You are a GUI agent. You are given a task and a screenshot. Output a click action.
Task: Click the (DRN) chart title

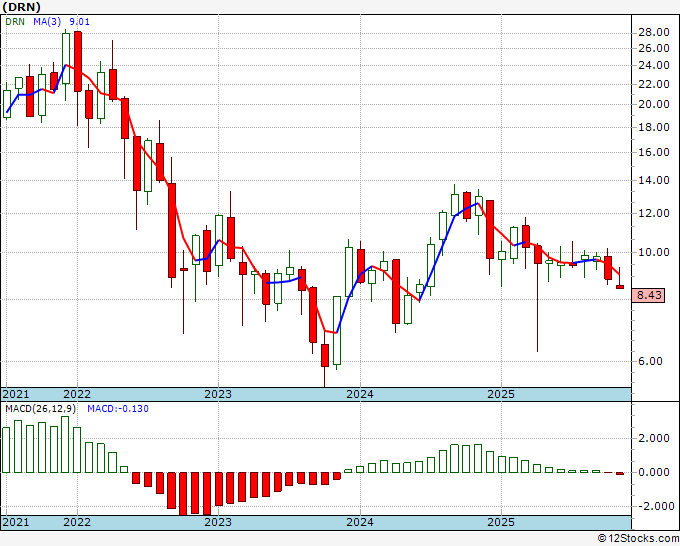tap(22, 7)
